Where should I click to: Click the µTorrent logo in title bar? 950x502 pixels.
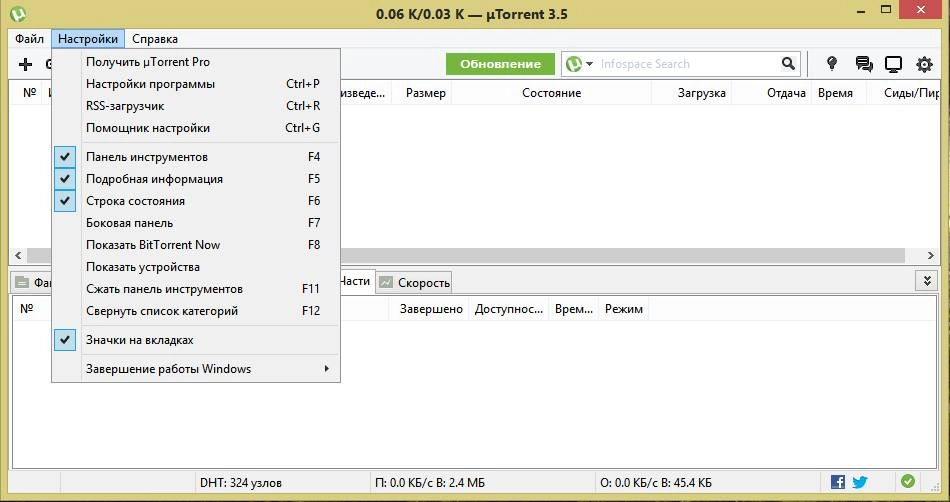point(18,13)
